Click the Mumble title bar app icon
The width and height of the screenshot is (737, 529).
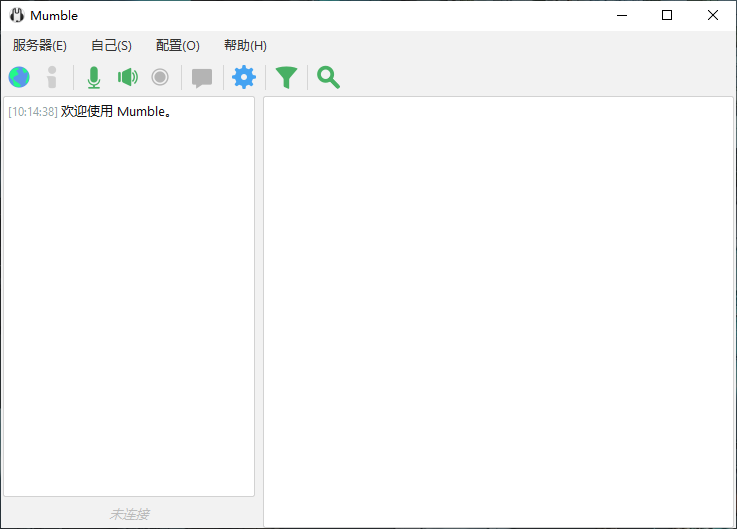click(17, 15)
